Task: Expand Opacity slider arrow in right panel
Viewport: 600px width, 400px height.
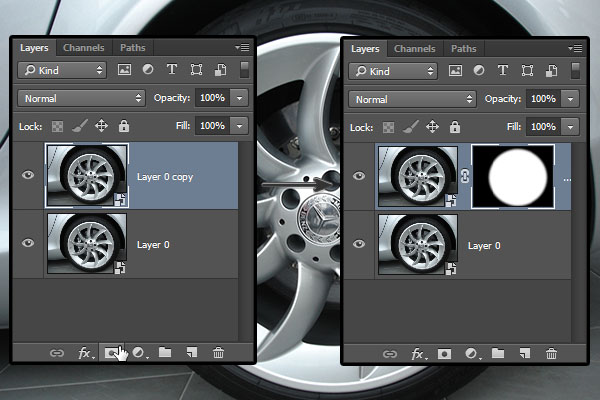Action: 570,99
